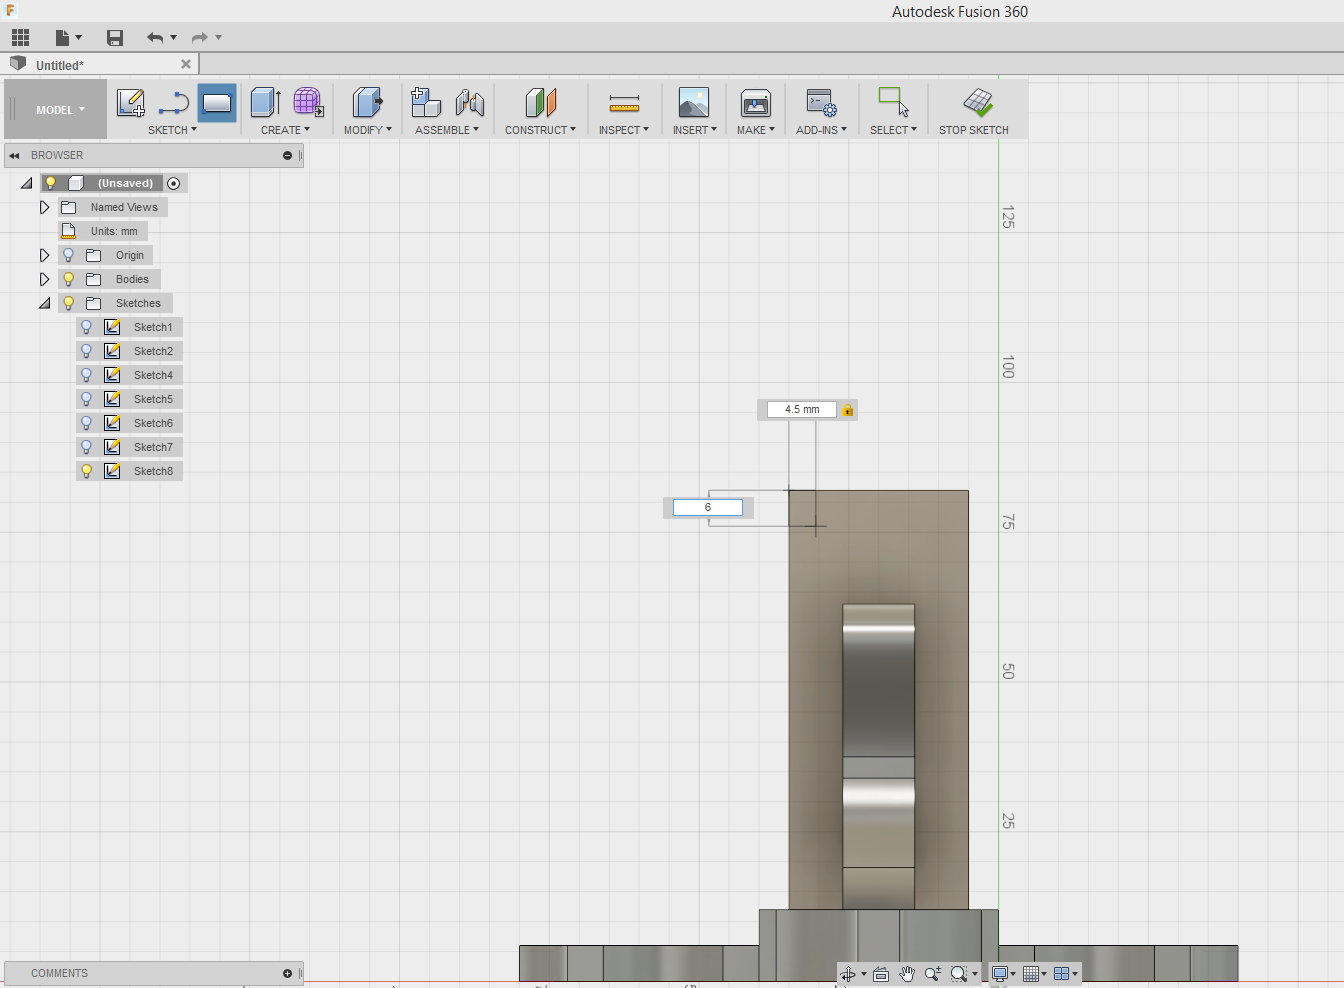Activate the Zoom tool
The width and height of the screenshot is (1344, 988).
[933, 974]
